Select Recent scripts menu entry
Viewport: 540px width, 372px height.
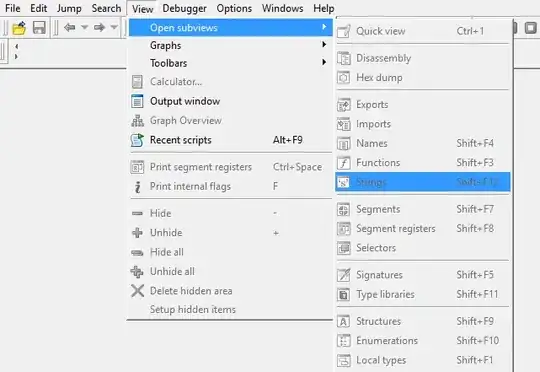coord(230,140)
